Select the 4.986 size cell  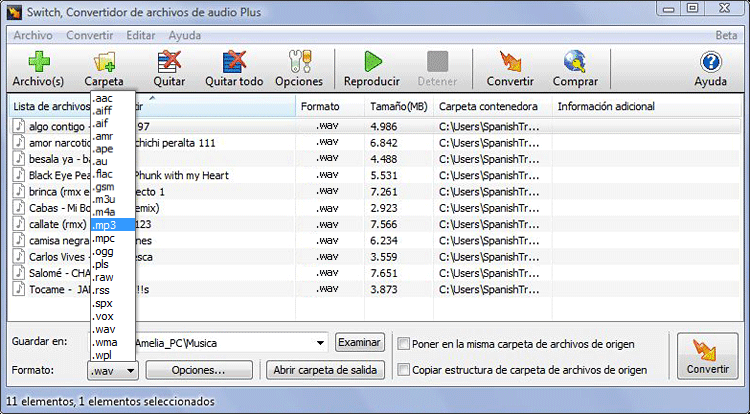coord(384,126)
